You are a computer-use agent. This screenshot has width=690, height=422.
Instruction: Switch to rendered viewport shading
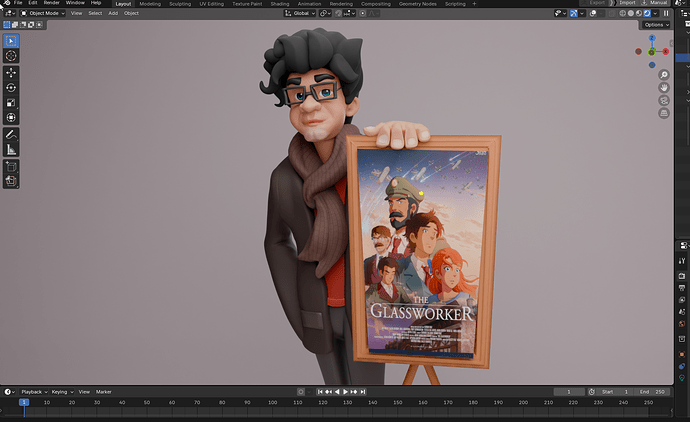click(647, 13)
